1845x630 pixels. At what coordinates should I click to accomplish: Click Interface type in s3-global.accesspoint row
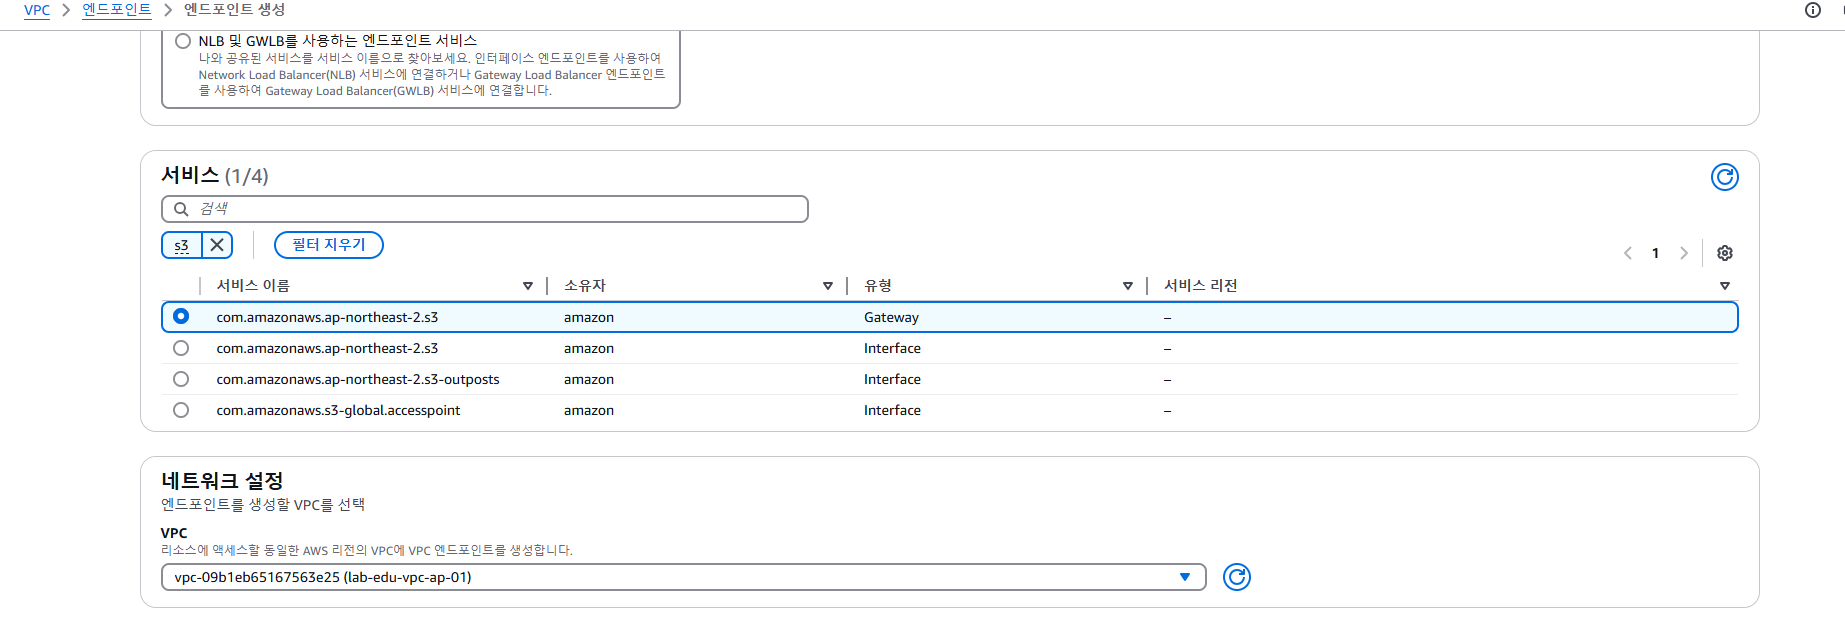892,410
